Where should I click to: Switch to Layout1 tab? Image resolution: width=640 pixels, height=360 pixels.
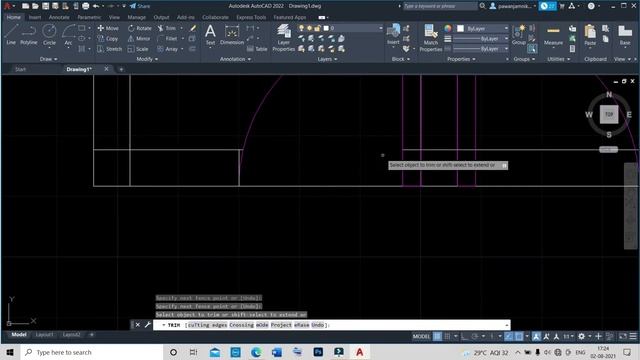pyautogui.click(x=44, y=335)
